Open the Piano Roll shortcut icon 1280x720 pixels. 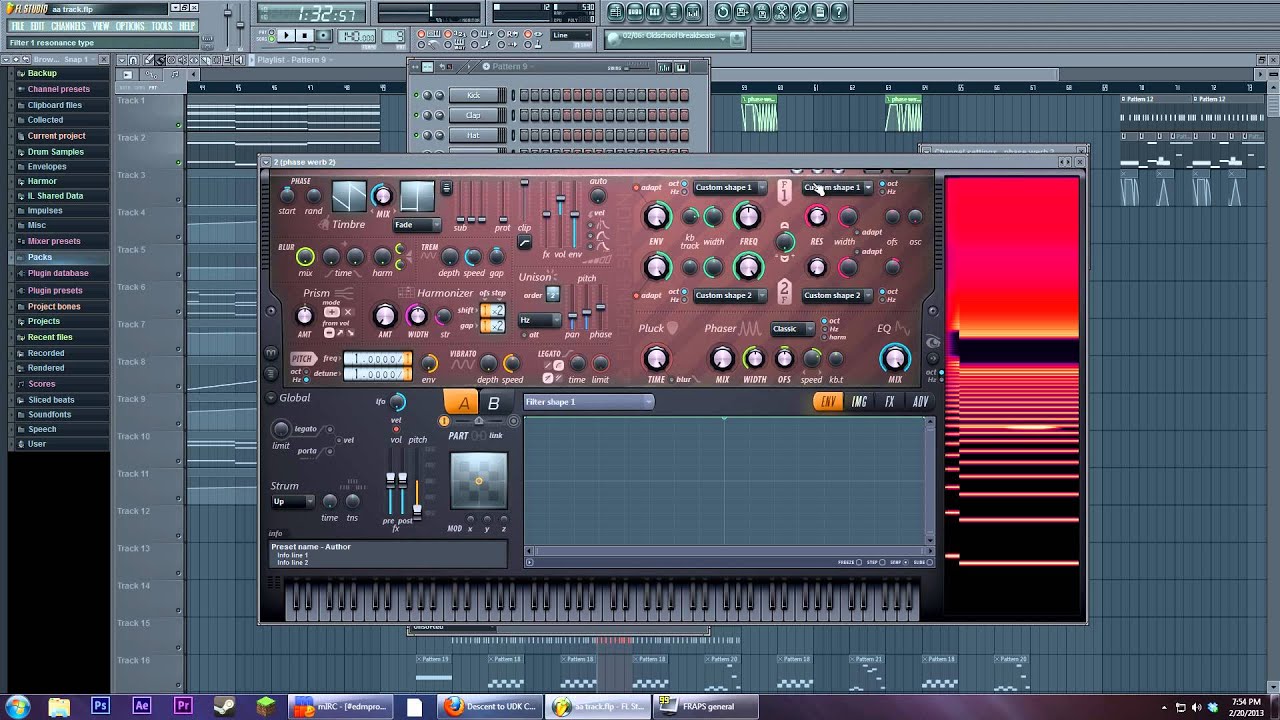(654, 12)
